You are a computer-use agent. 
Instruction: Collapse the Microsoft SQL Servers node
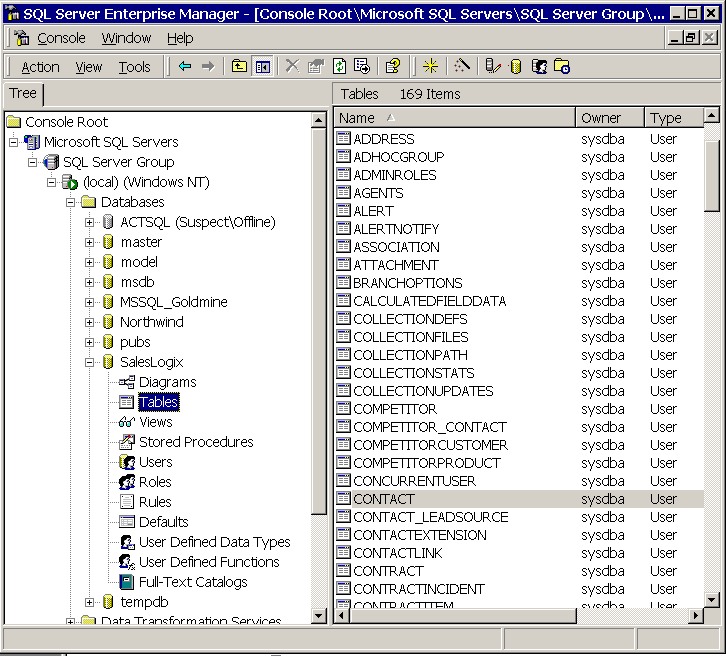pos(13,142)
